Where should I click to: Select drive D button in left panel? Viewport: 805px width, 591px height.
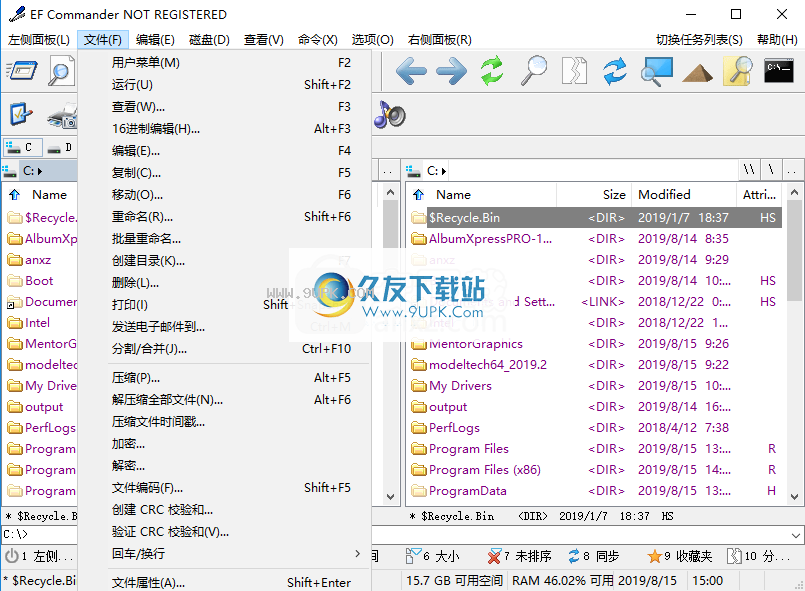[60, 148]
